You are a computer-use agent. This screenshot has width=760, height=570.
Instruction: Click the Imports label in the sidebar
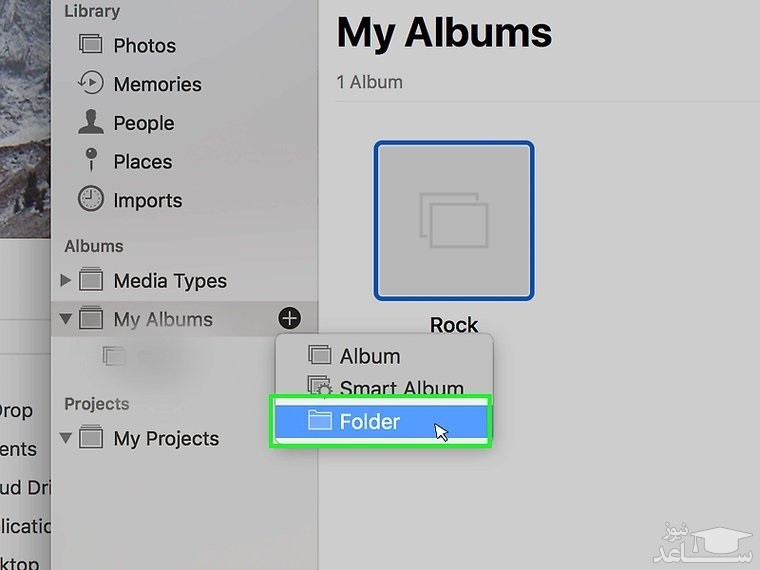[147, 200]
